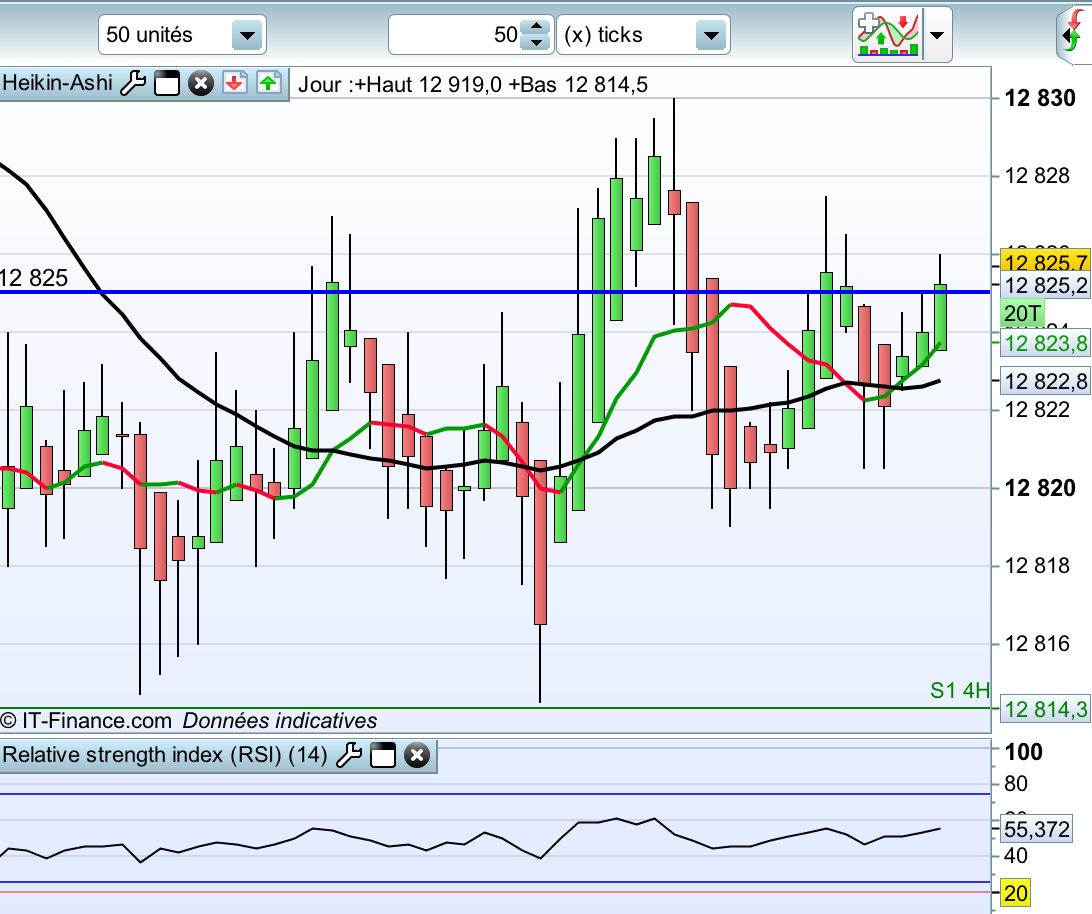Open the add indicators chart icon

[x=888, y=34]
